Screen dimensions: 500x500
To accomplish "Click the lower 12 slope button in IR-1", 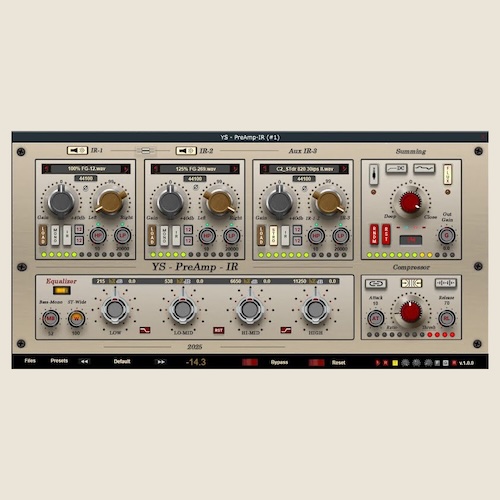I will click(79, 240).
